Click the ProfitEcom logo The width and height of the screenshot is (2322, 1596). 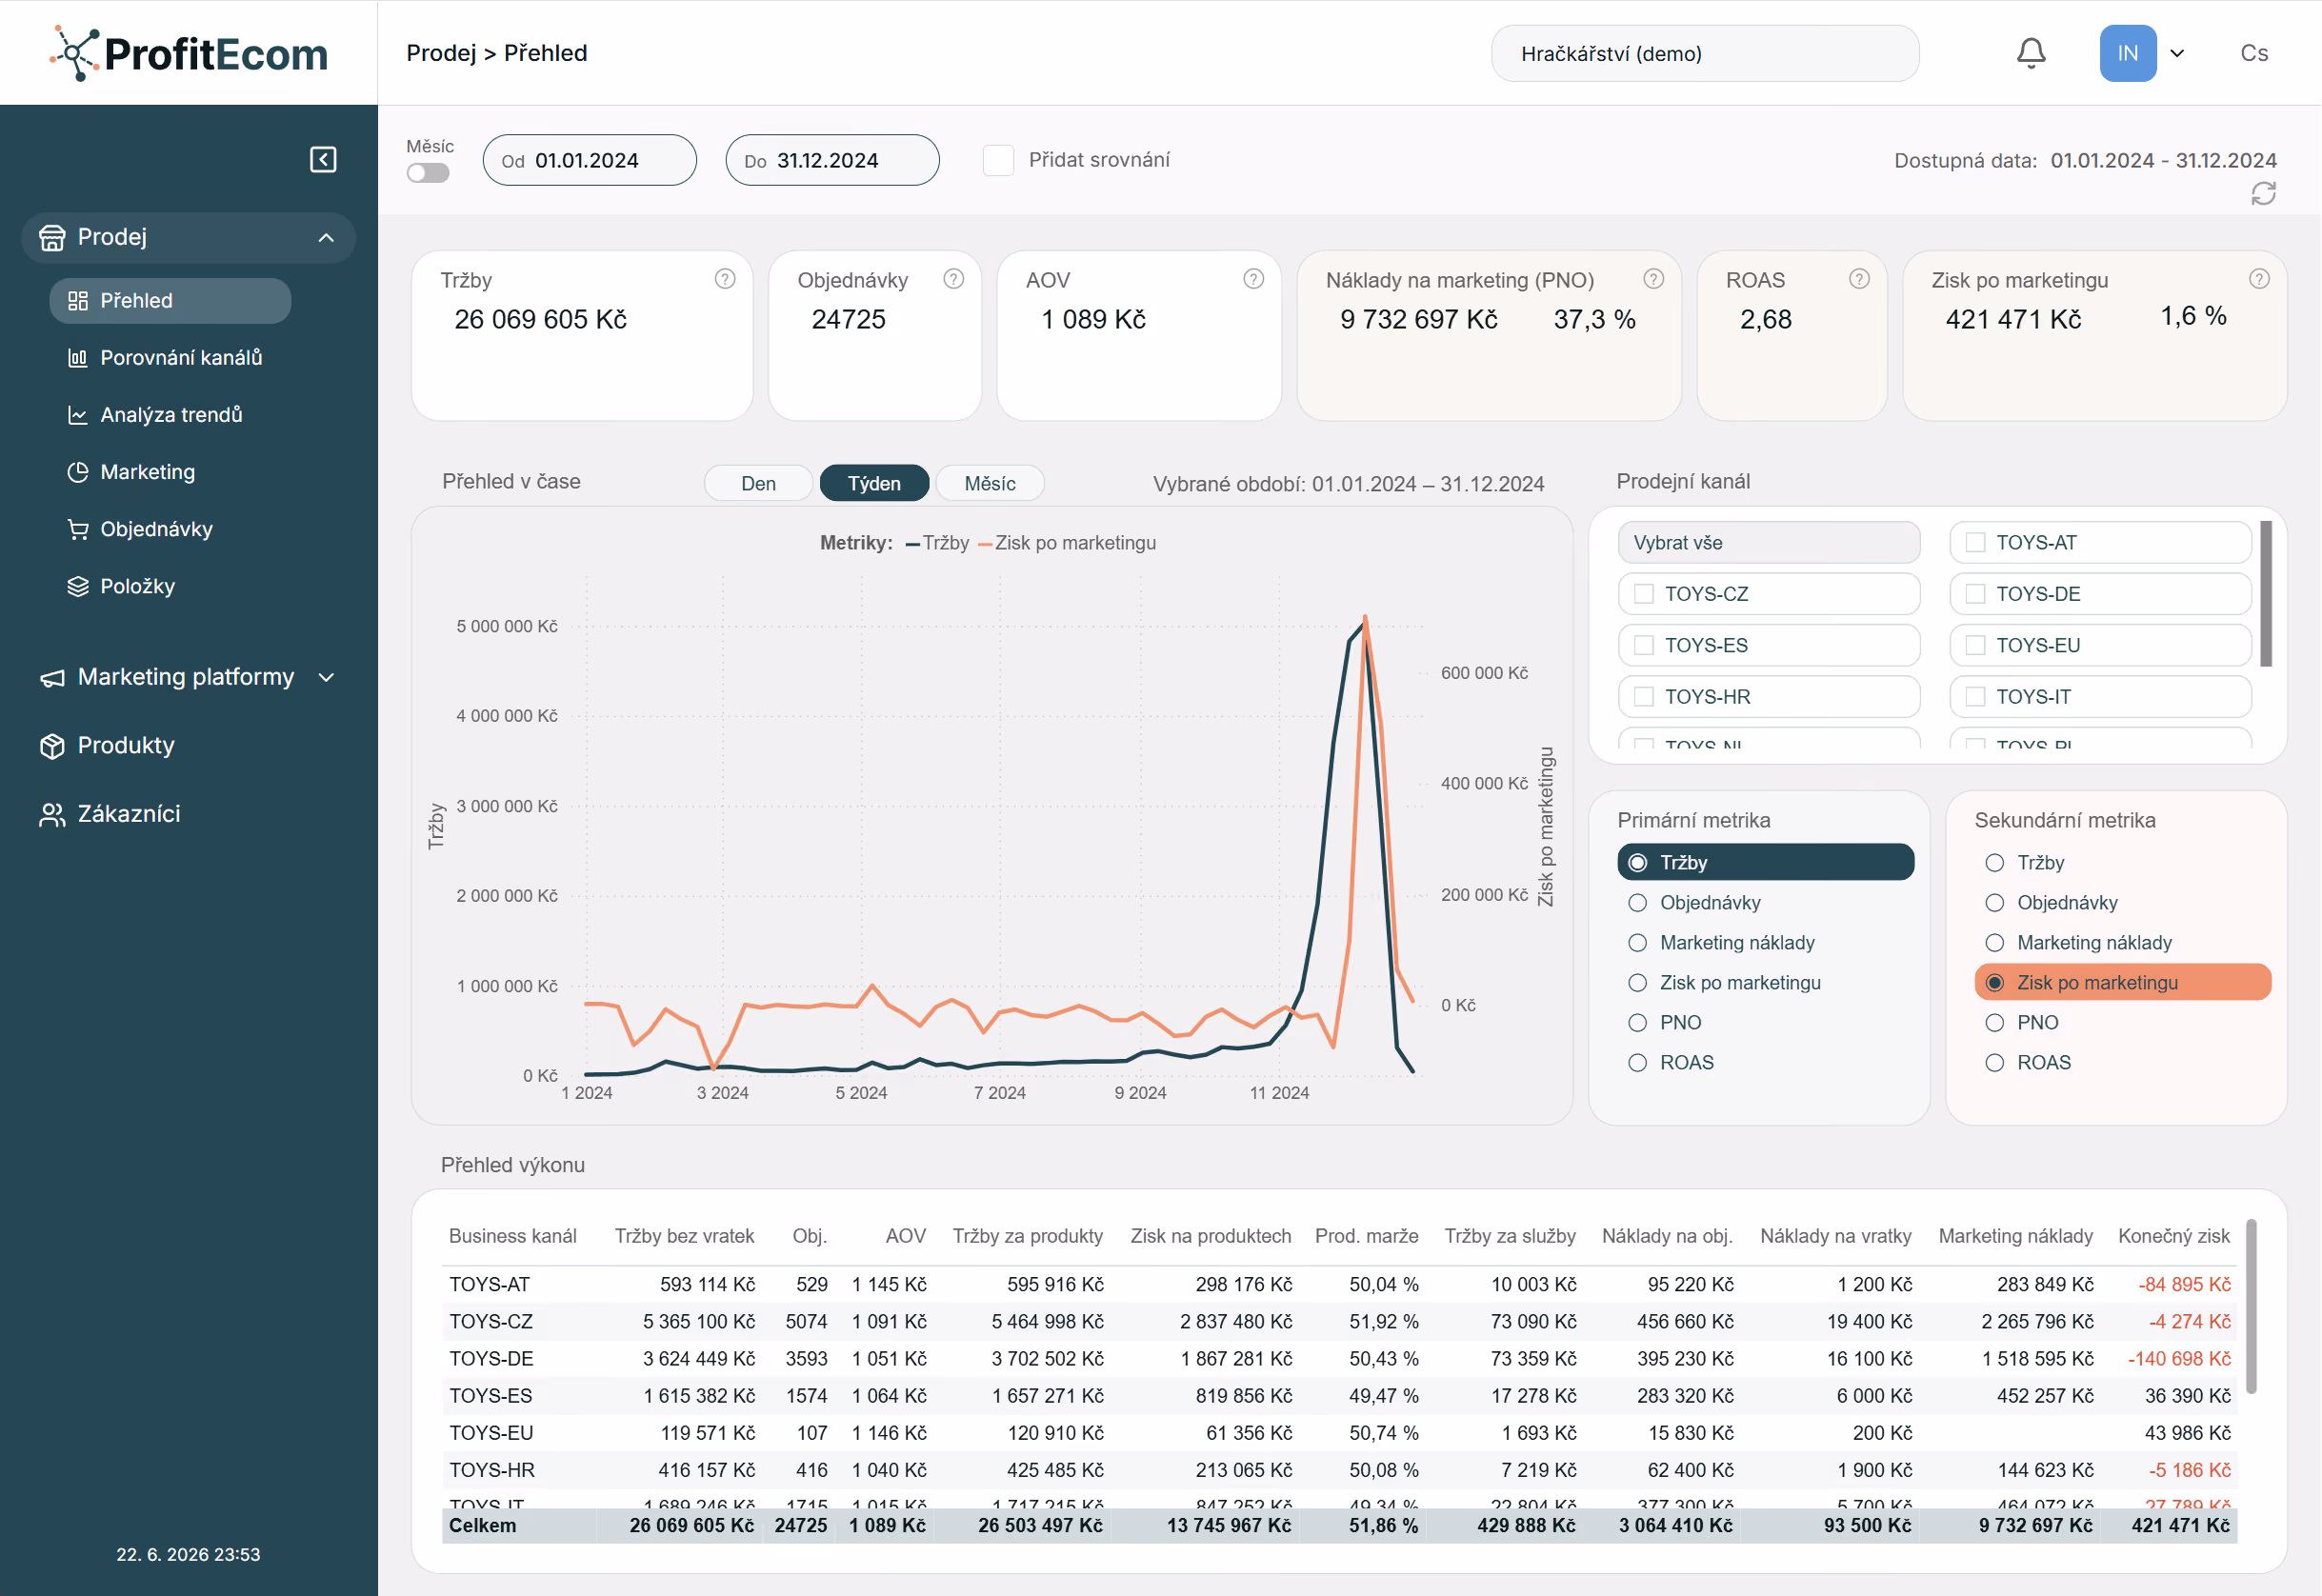tap(189, 53)
